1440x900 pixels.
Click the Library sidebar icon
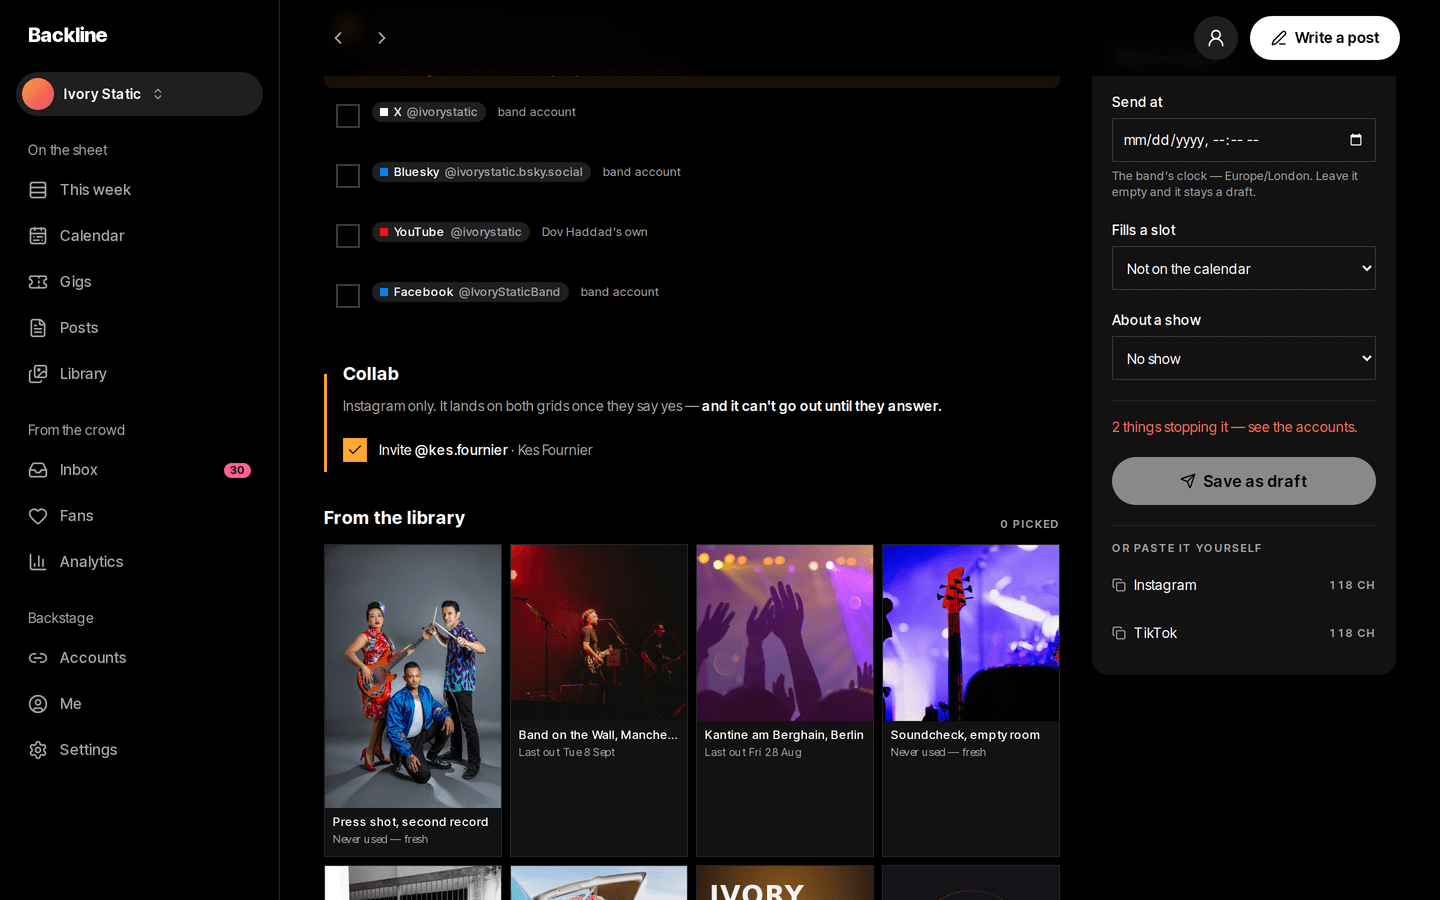point(38,374)
